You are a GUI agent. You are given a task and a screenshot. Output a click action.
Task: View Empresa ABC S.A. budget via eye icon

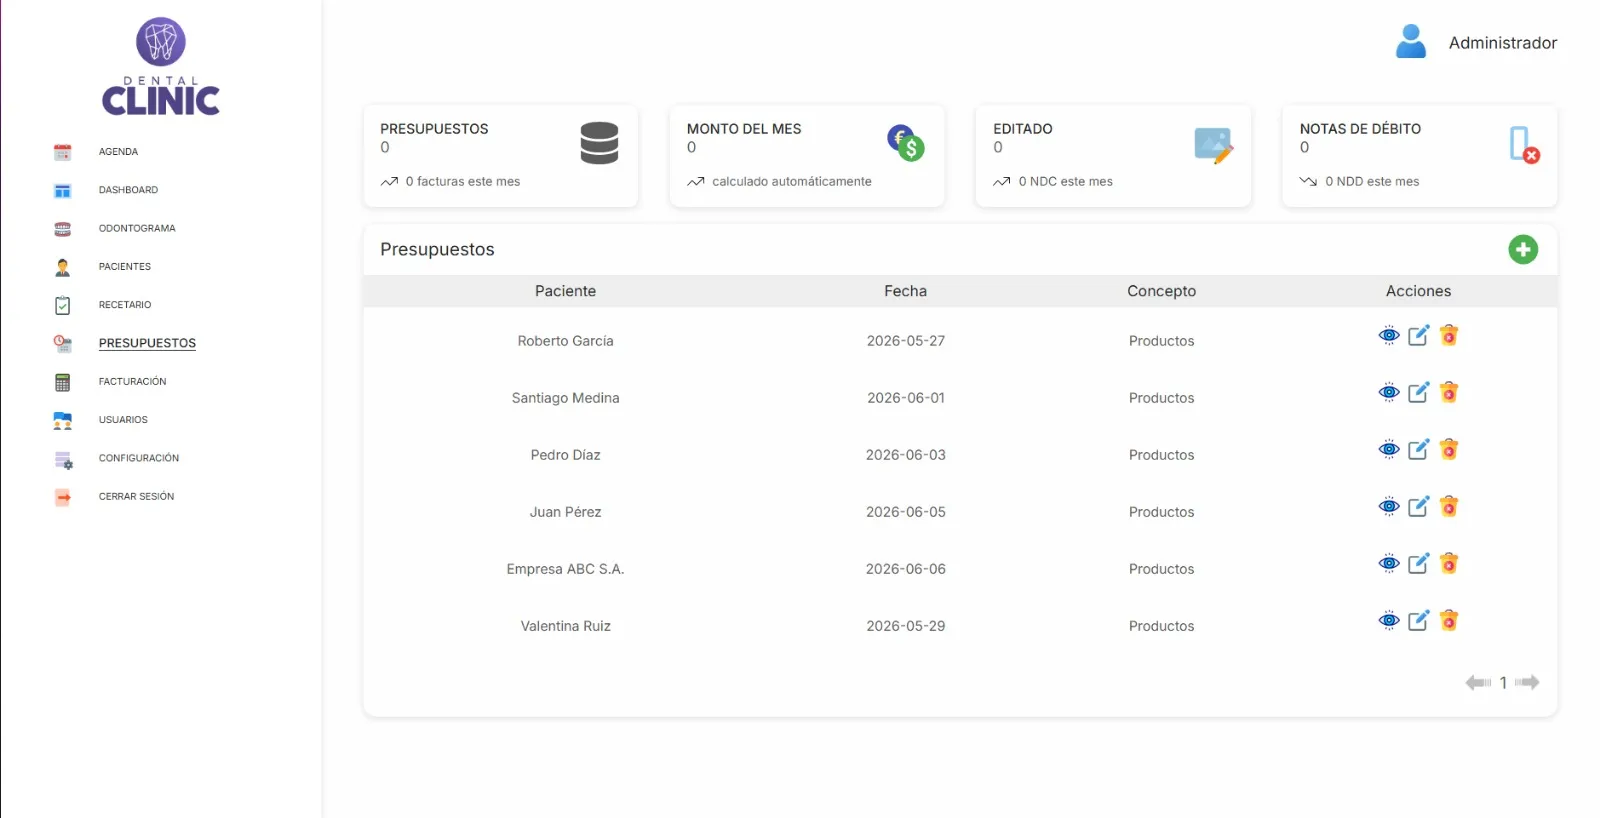pos(1389,564)
